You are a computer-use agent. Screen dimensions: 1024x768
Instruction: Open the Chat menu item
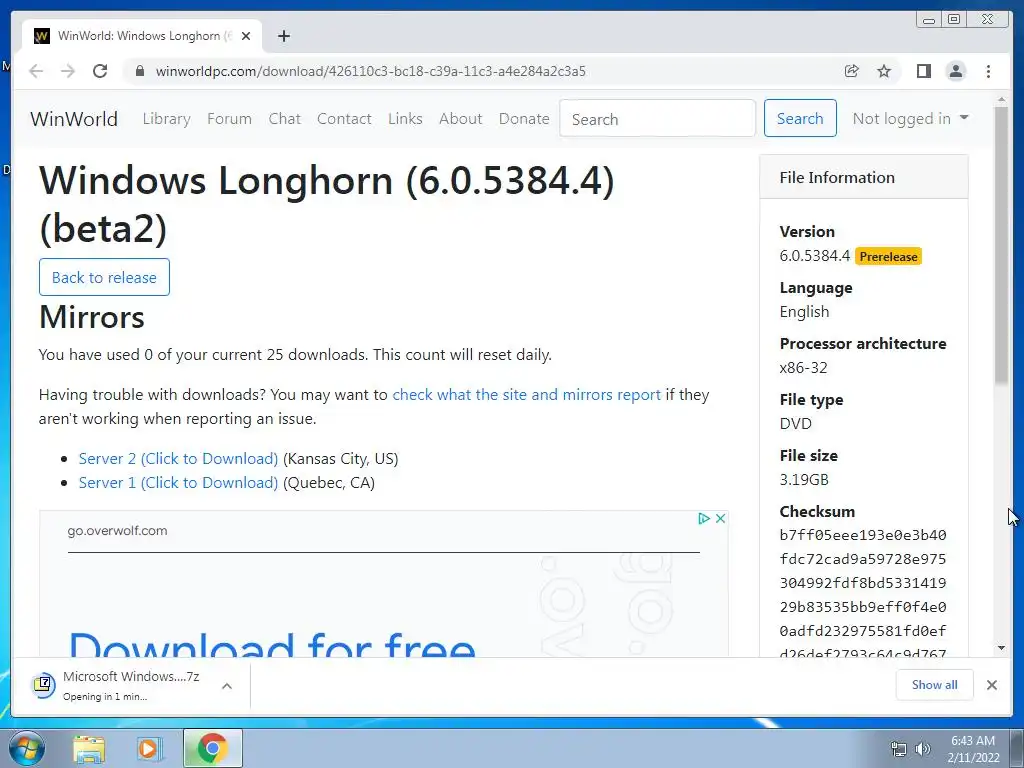[285, 119]
